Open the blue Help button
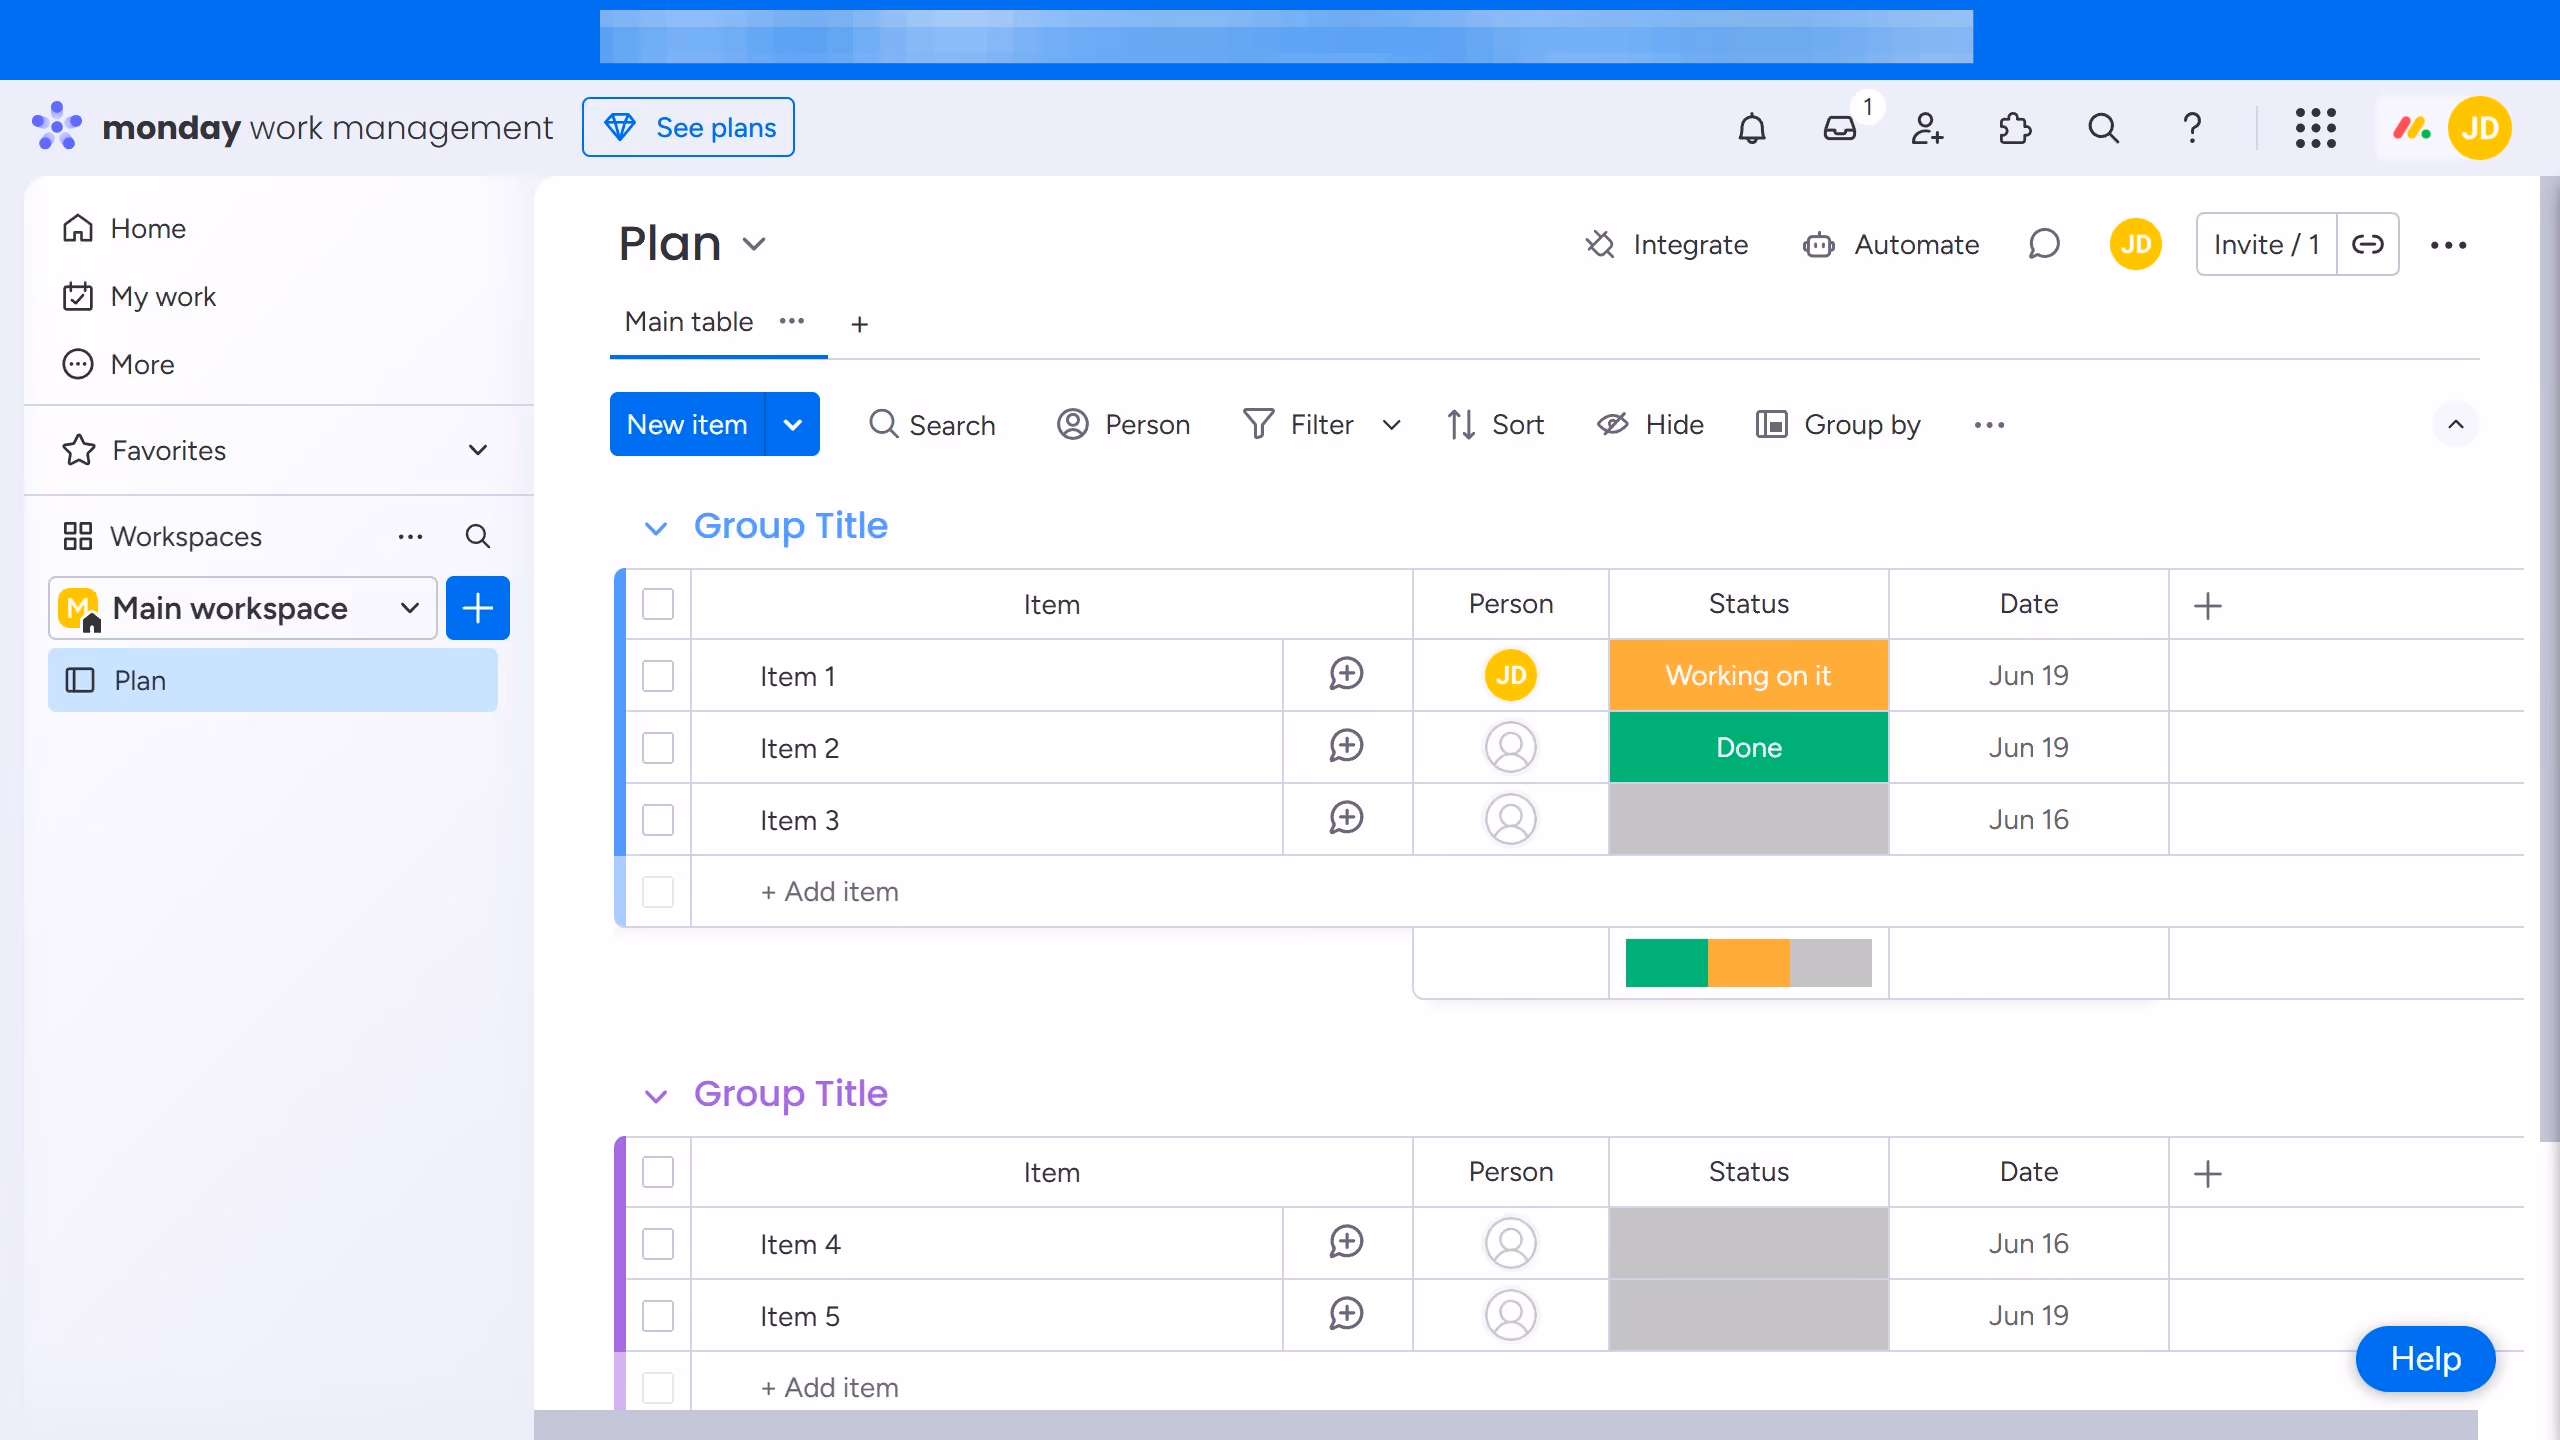The width and height of the screenshot is (2560, 1440). (x=2425, y=1358)
